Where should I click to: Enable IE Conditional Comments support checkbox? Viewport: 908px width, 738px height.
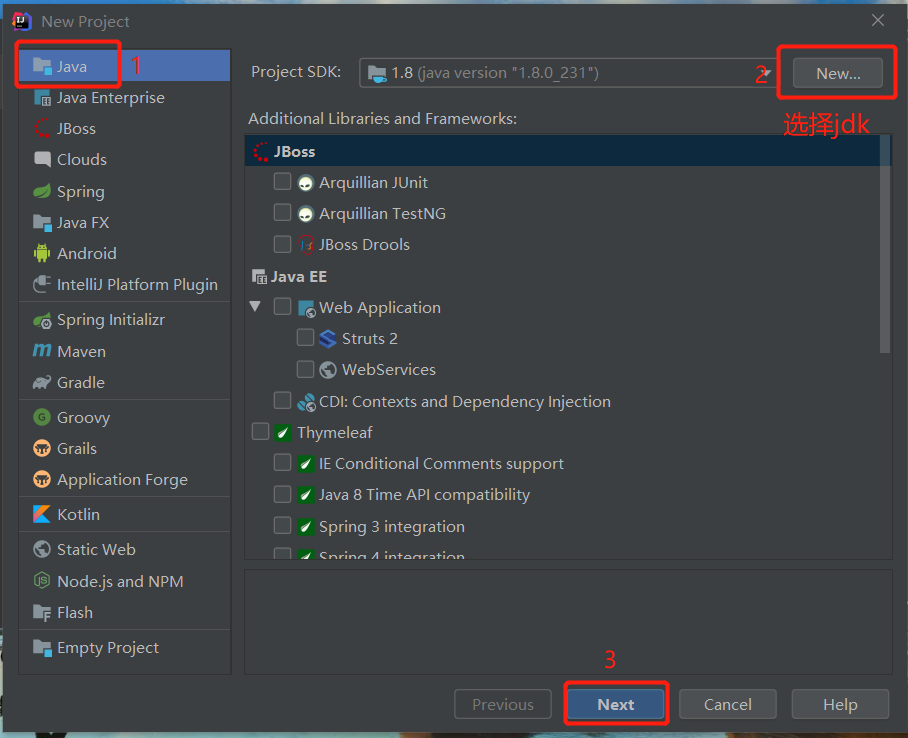[x=282, y=462]
